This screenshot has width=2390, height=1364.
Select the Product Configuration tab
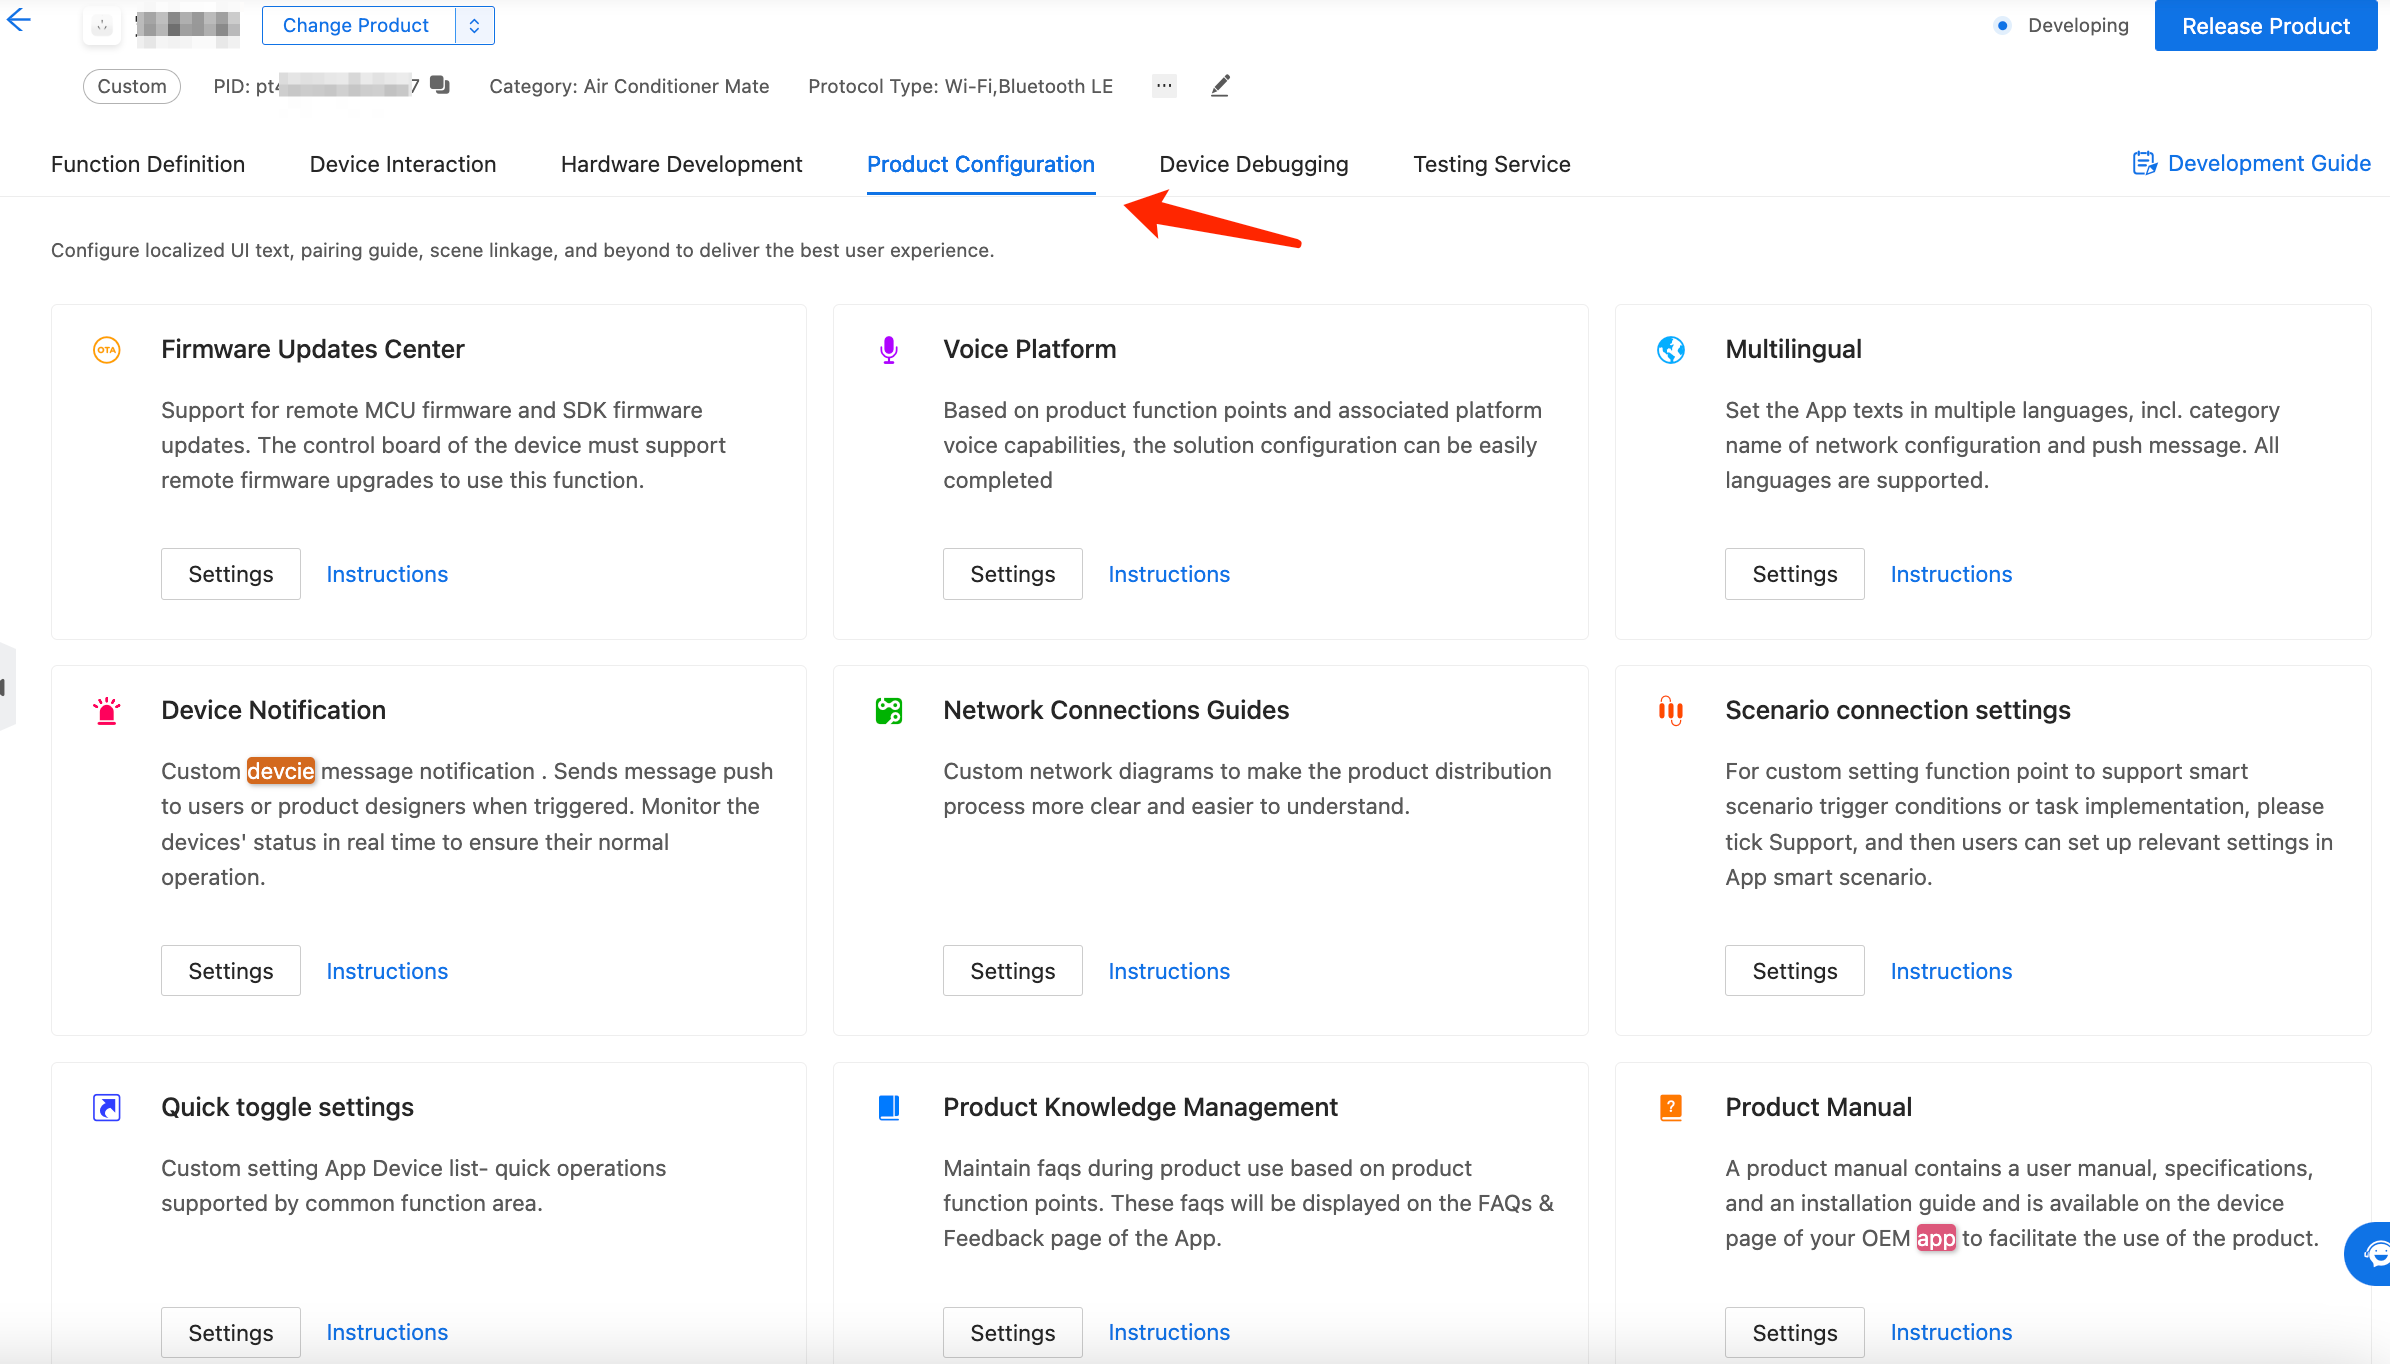coord(980,164)
